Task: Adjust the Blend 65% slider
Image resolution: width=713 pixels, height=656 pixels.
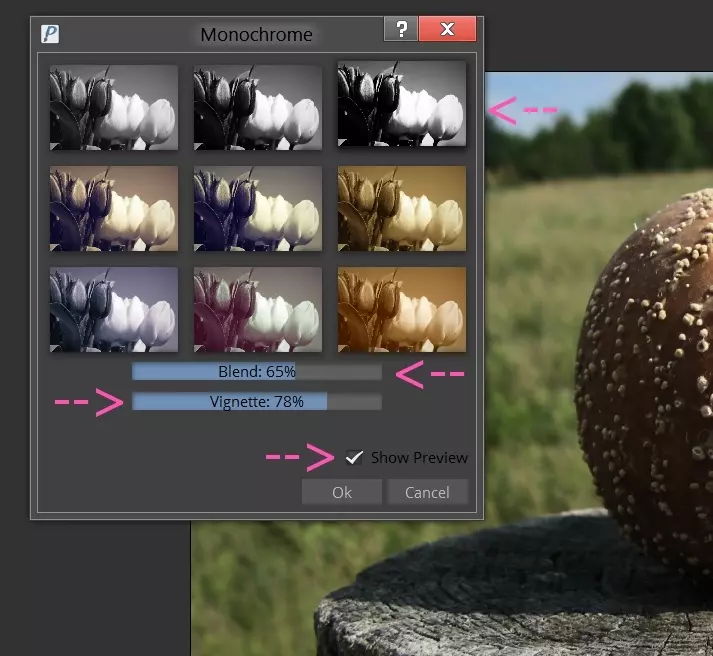Action: coord(256,371)
